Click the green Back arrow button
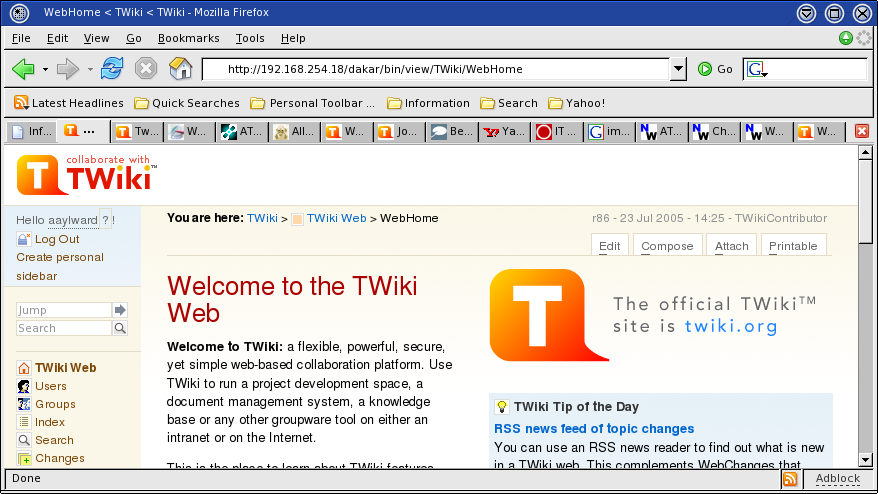The height and width of the screenshot is (494, 878). (23, 69)
